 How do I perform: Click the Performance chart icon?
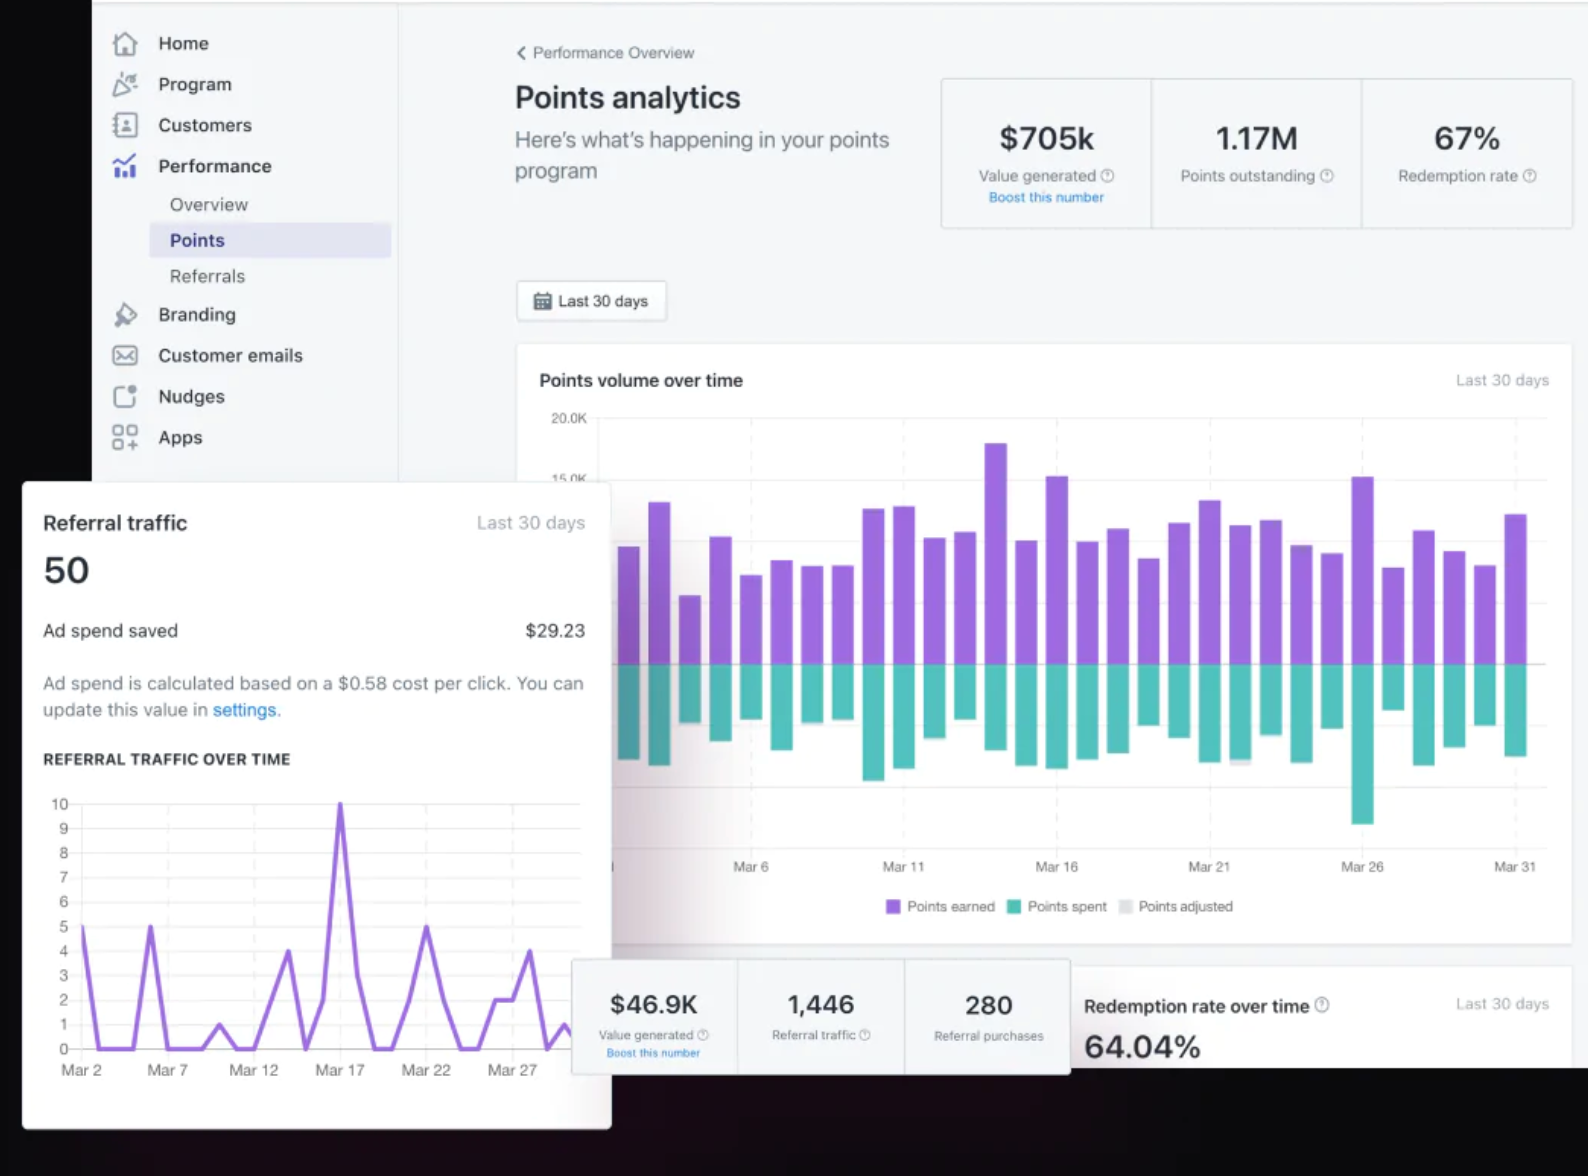[x=125, y=167]
